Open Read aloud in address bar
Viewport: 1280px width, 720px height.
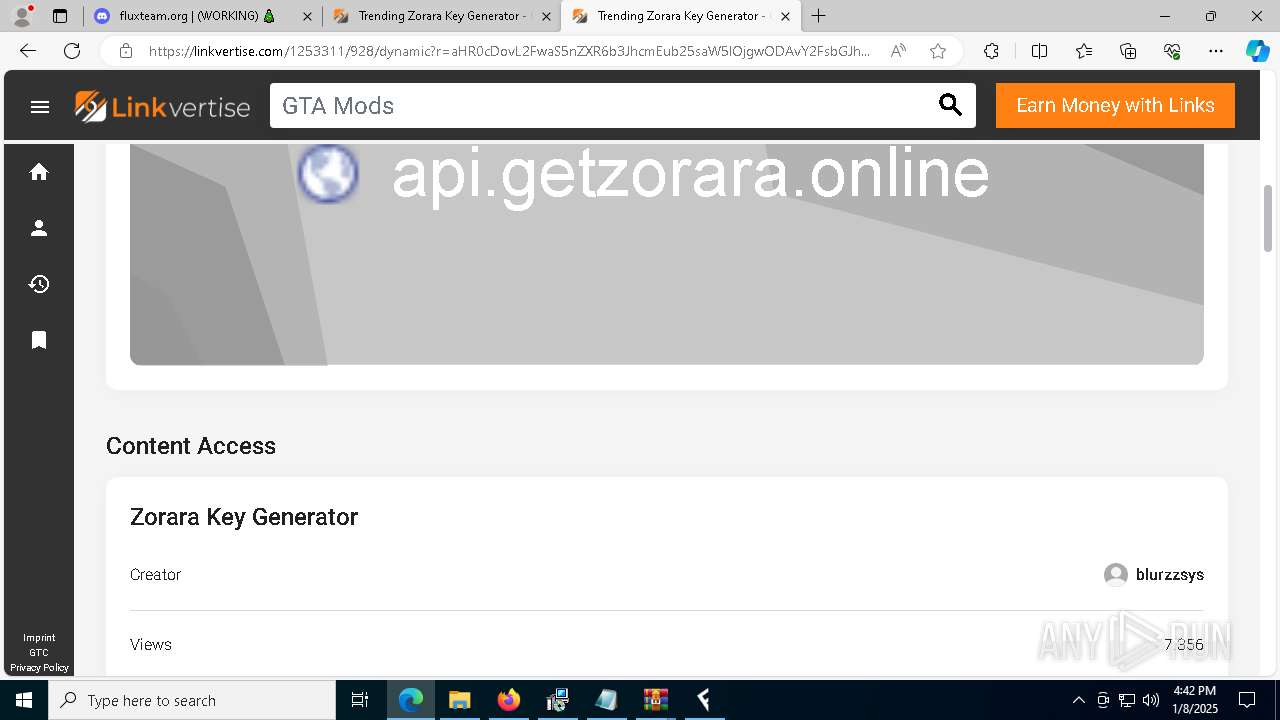click(x=898, y=51)
